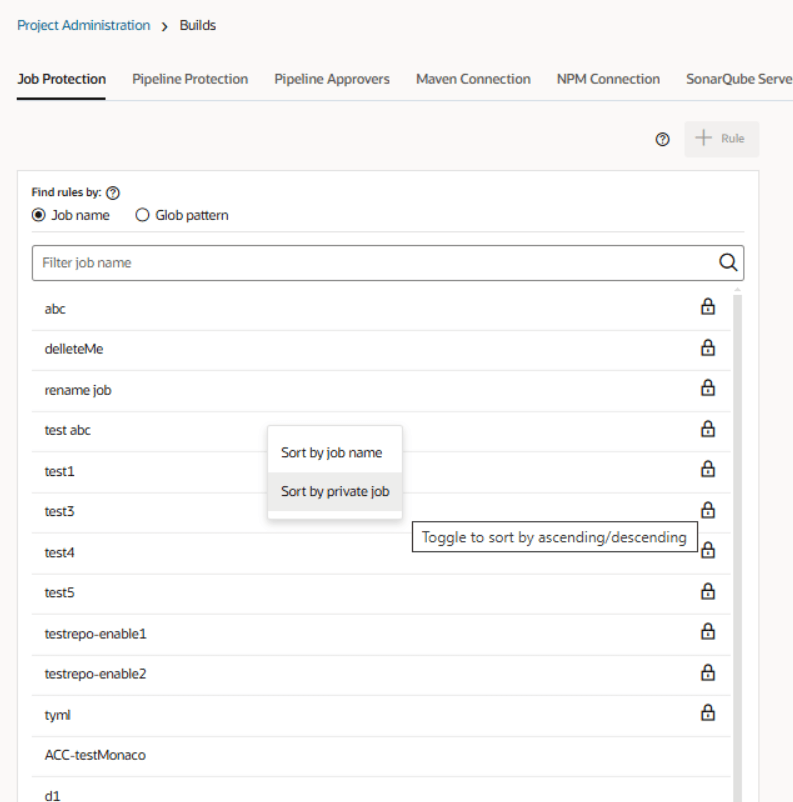Choose Sort by job name from the menu
This screenshot has width=793, height=802.
pyautogui.click(x=331, y=452)
